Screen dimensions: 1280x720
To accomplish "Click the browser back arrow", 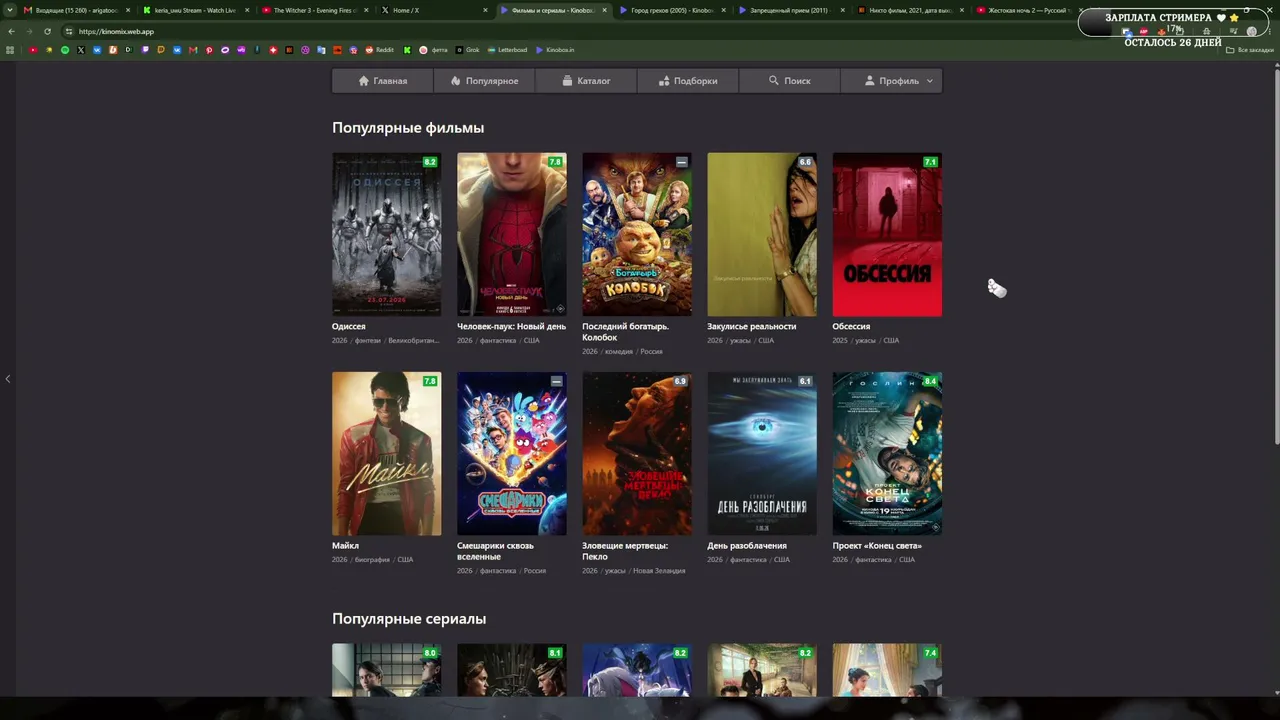I will [x=11, y=31].
